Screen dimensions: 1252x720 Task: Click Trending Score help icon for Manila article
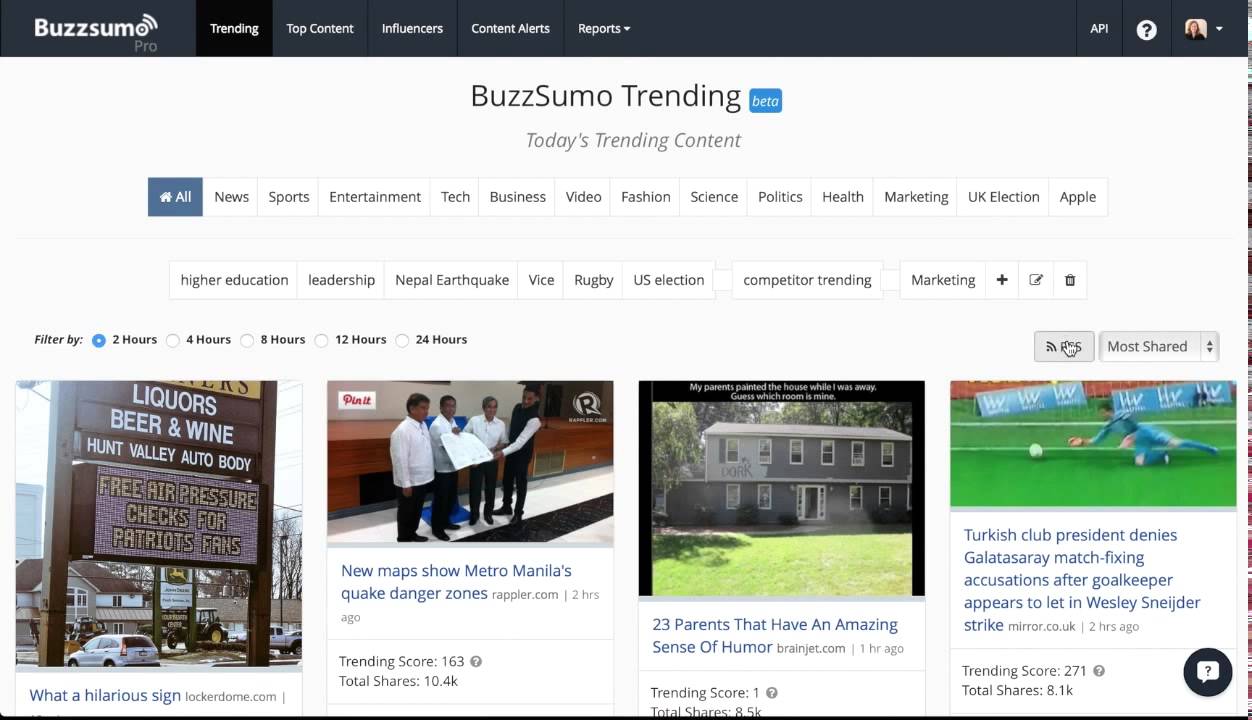[x=476, y=662]
